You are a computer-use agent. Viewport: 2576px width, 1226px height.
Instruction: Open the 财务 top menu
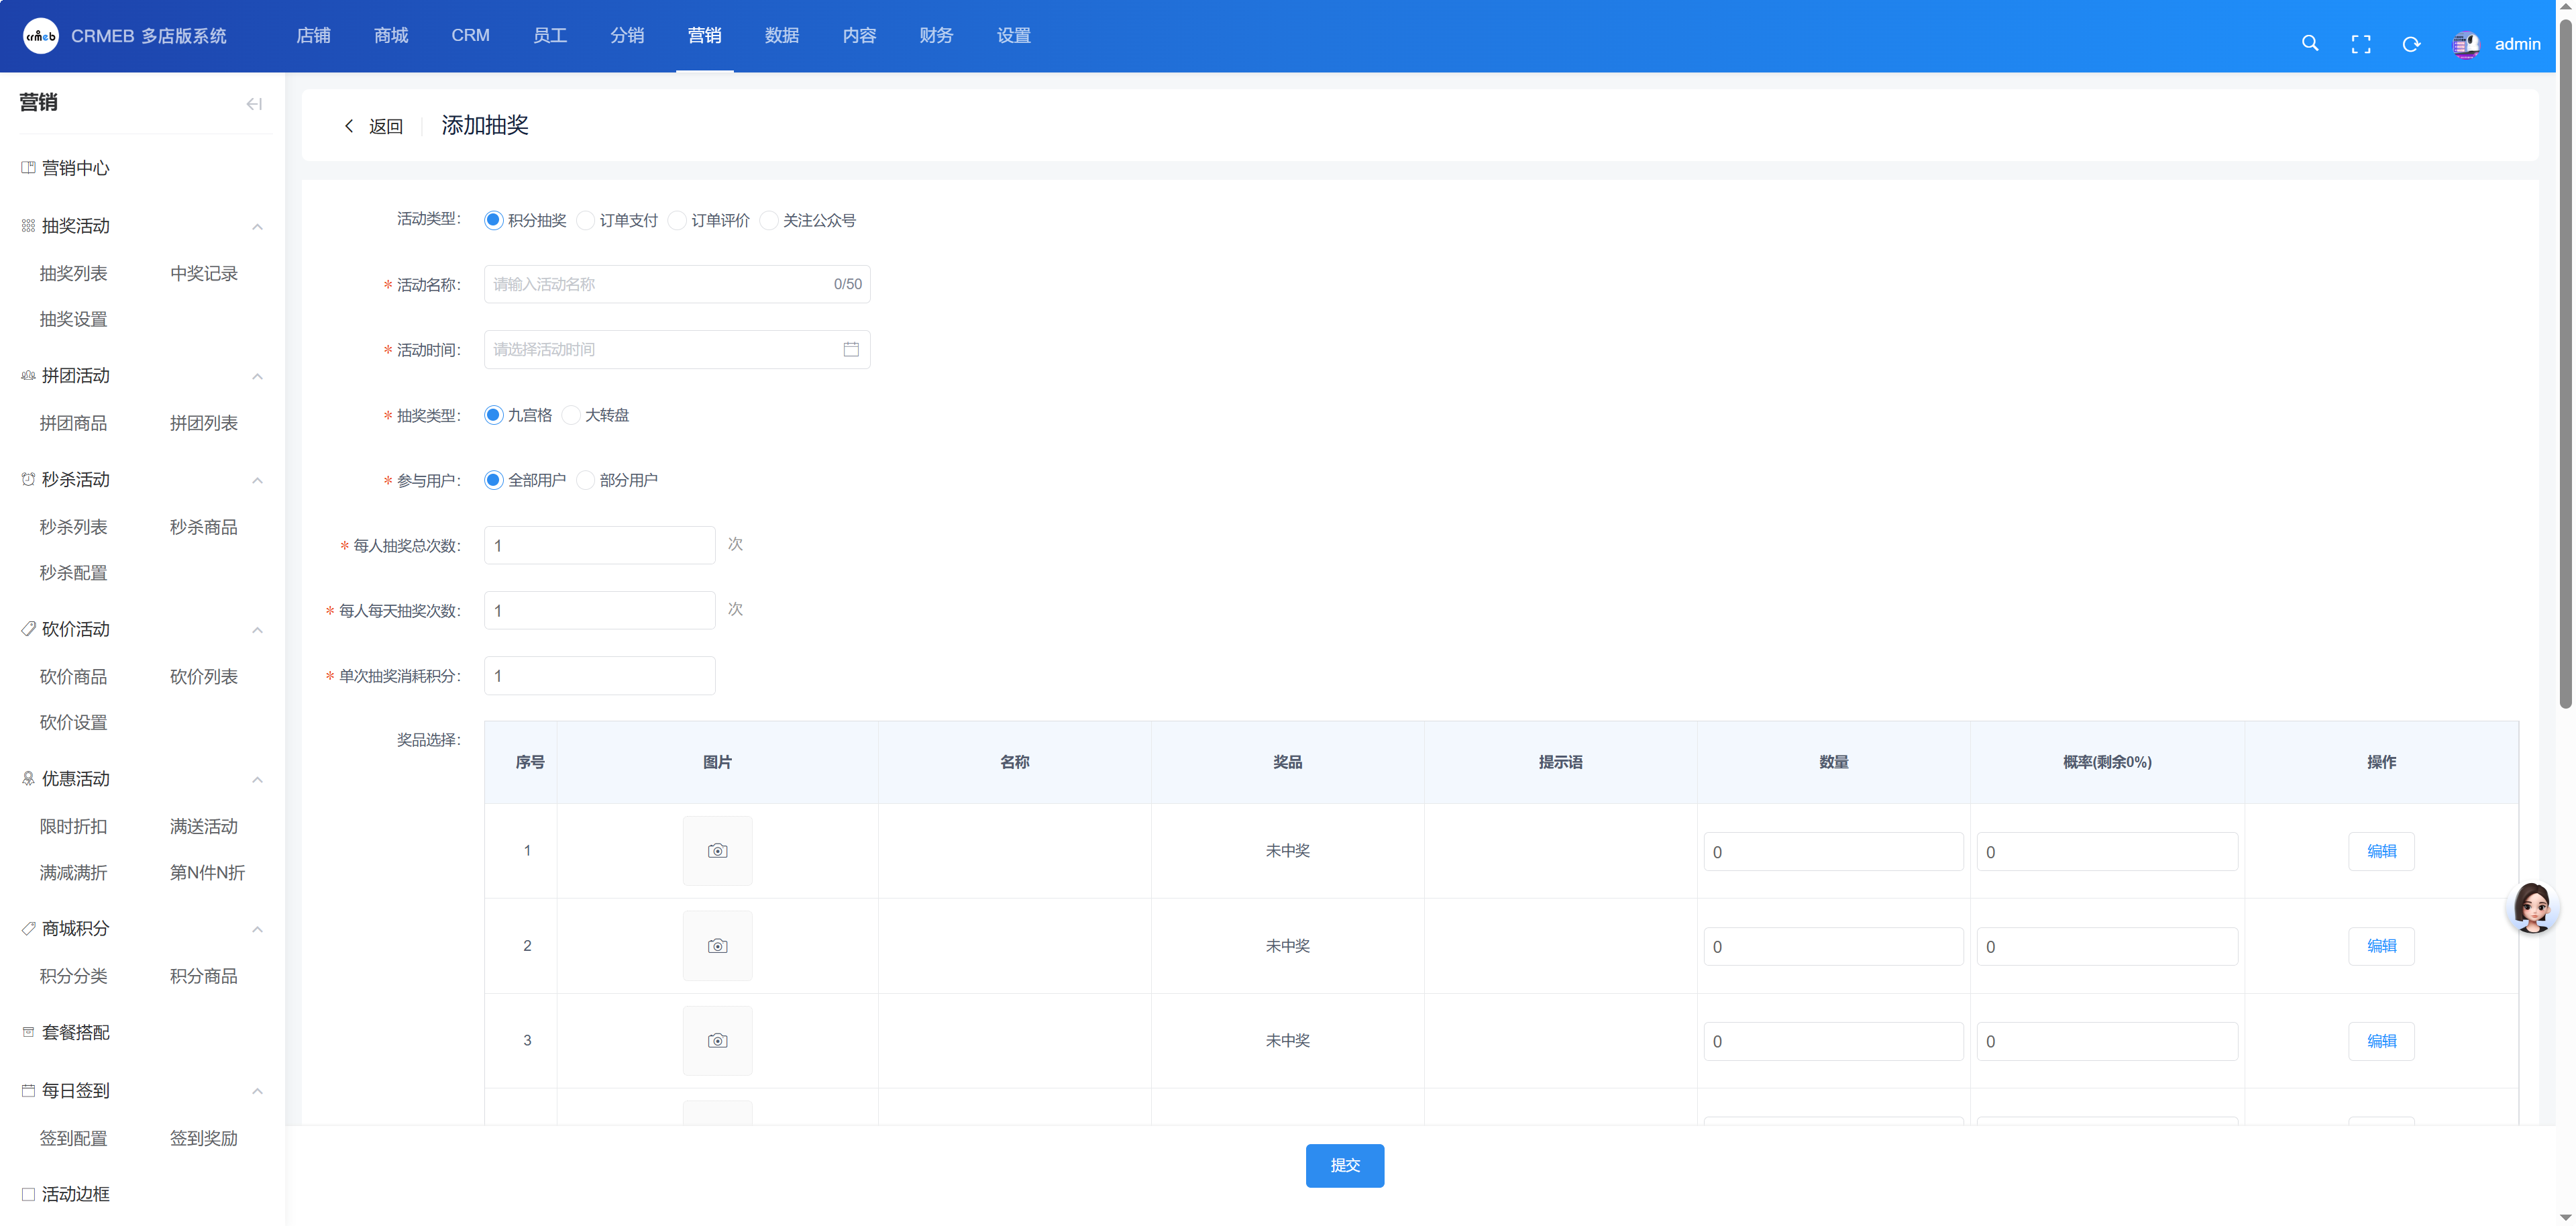[936, 36]
